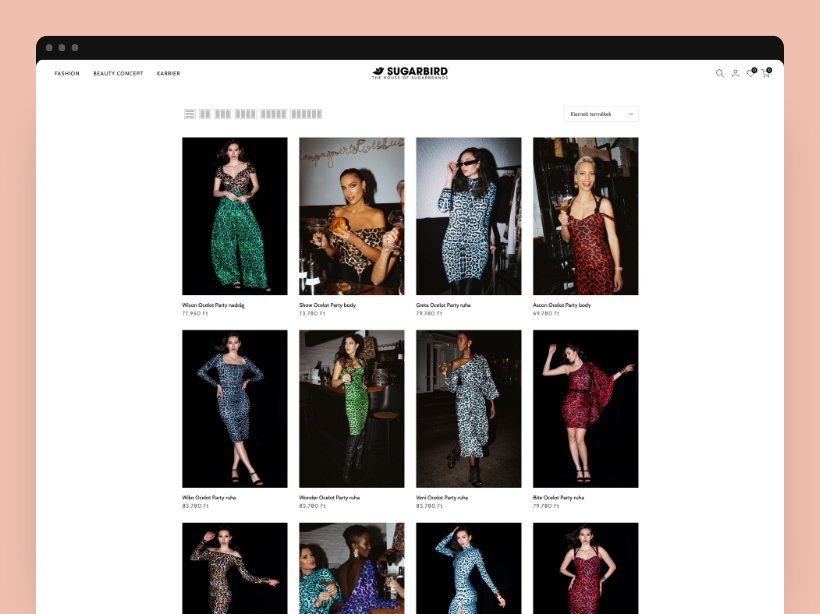
Task: Open the shopping cart icon
Action: pos(765,73)
